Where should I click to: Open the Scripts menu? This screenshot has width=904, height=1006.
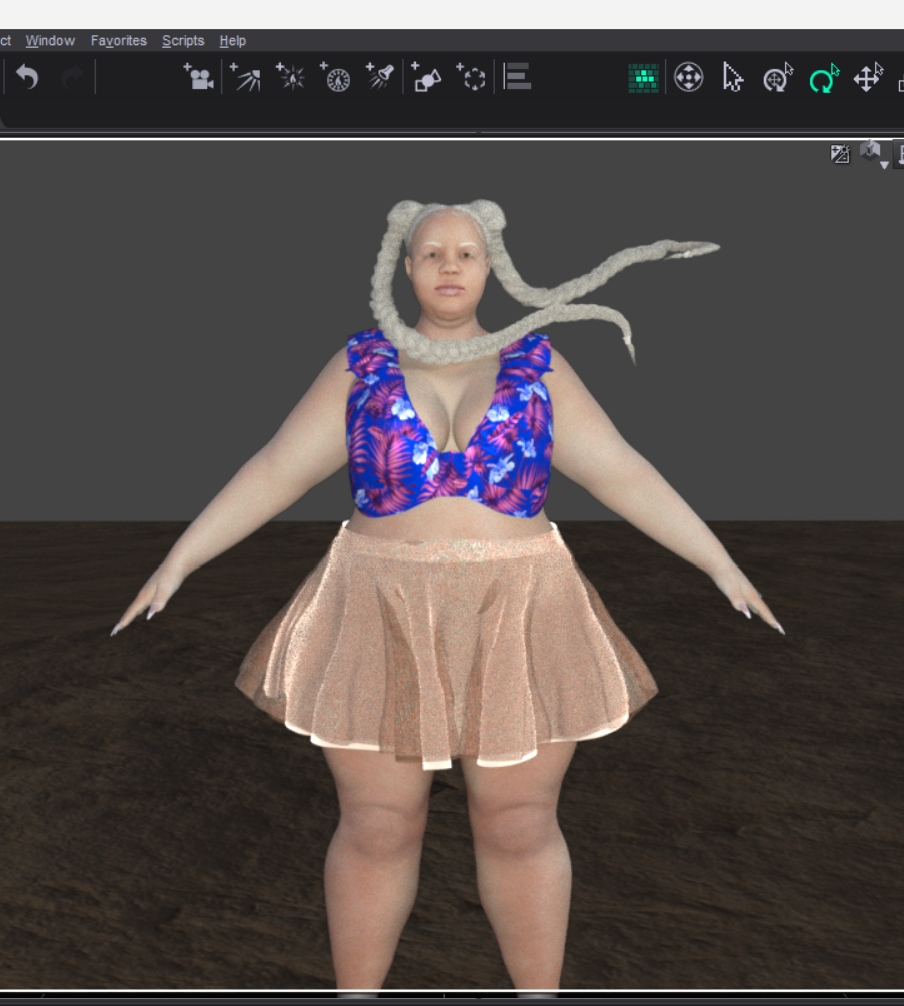(x=183, y=41)
